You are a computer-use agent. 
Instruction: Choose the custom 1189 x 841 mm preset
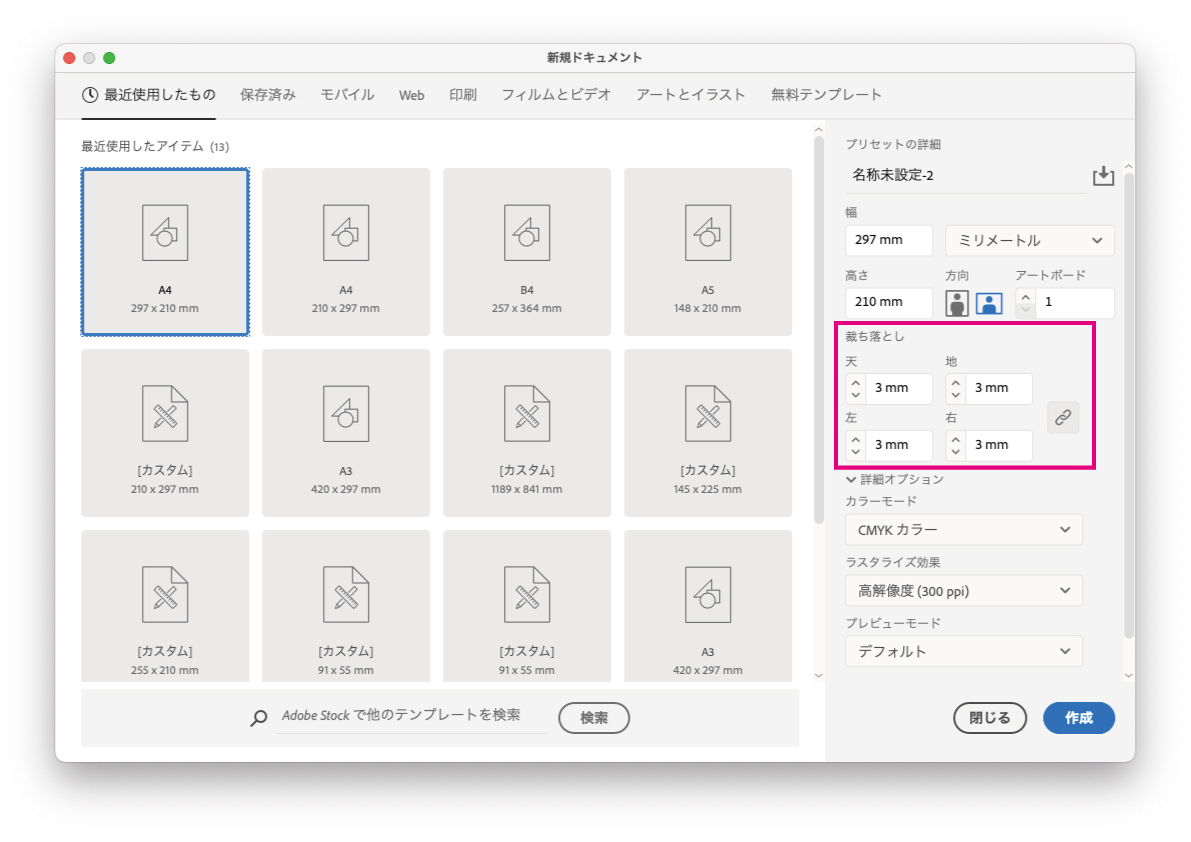527,432
